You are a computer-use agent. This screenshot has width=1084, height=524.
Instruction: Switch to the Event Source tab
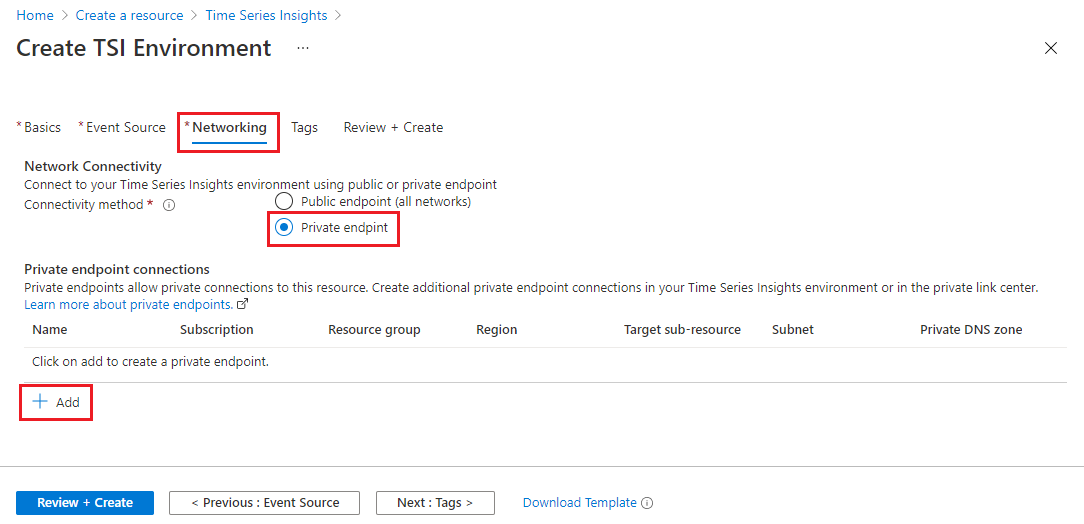pyautogui.click(x=122, y=127)
